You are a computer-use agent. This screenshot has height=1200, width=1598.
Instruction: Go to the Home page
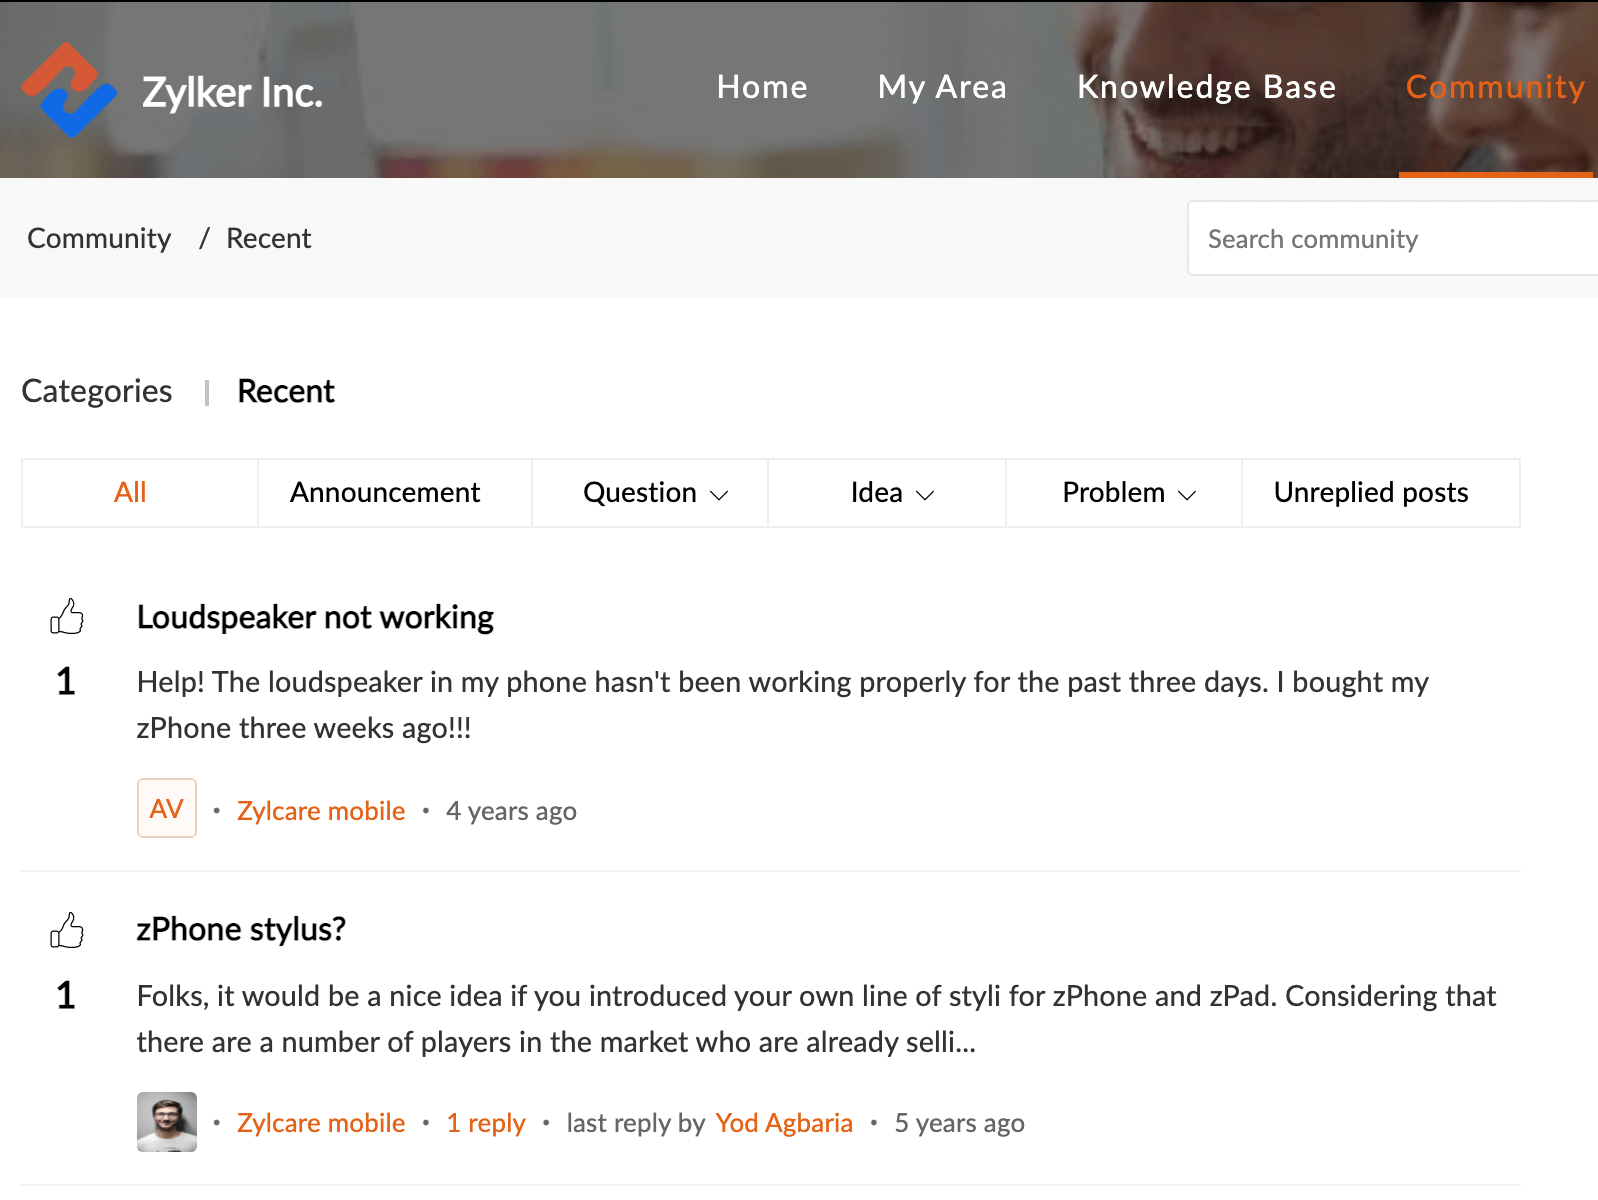(x=762, y=87)
